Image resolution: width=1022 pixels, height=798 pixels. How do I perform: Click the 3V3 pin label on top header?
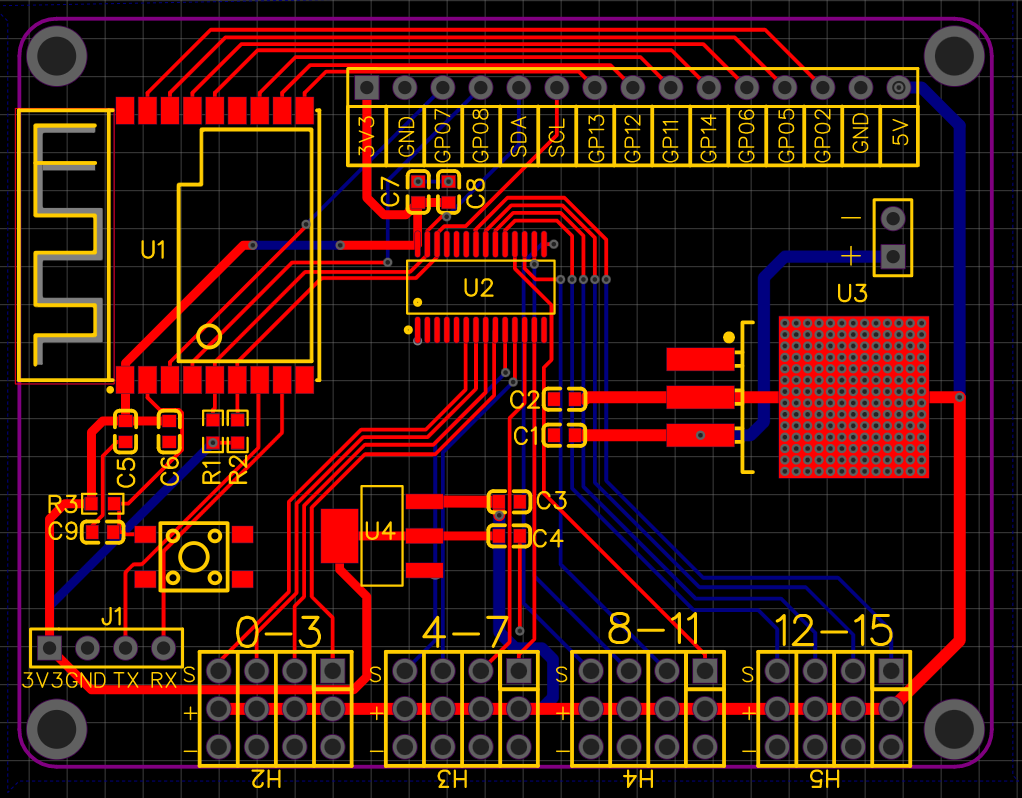[367, 136]
